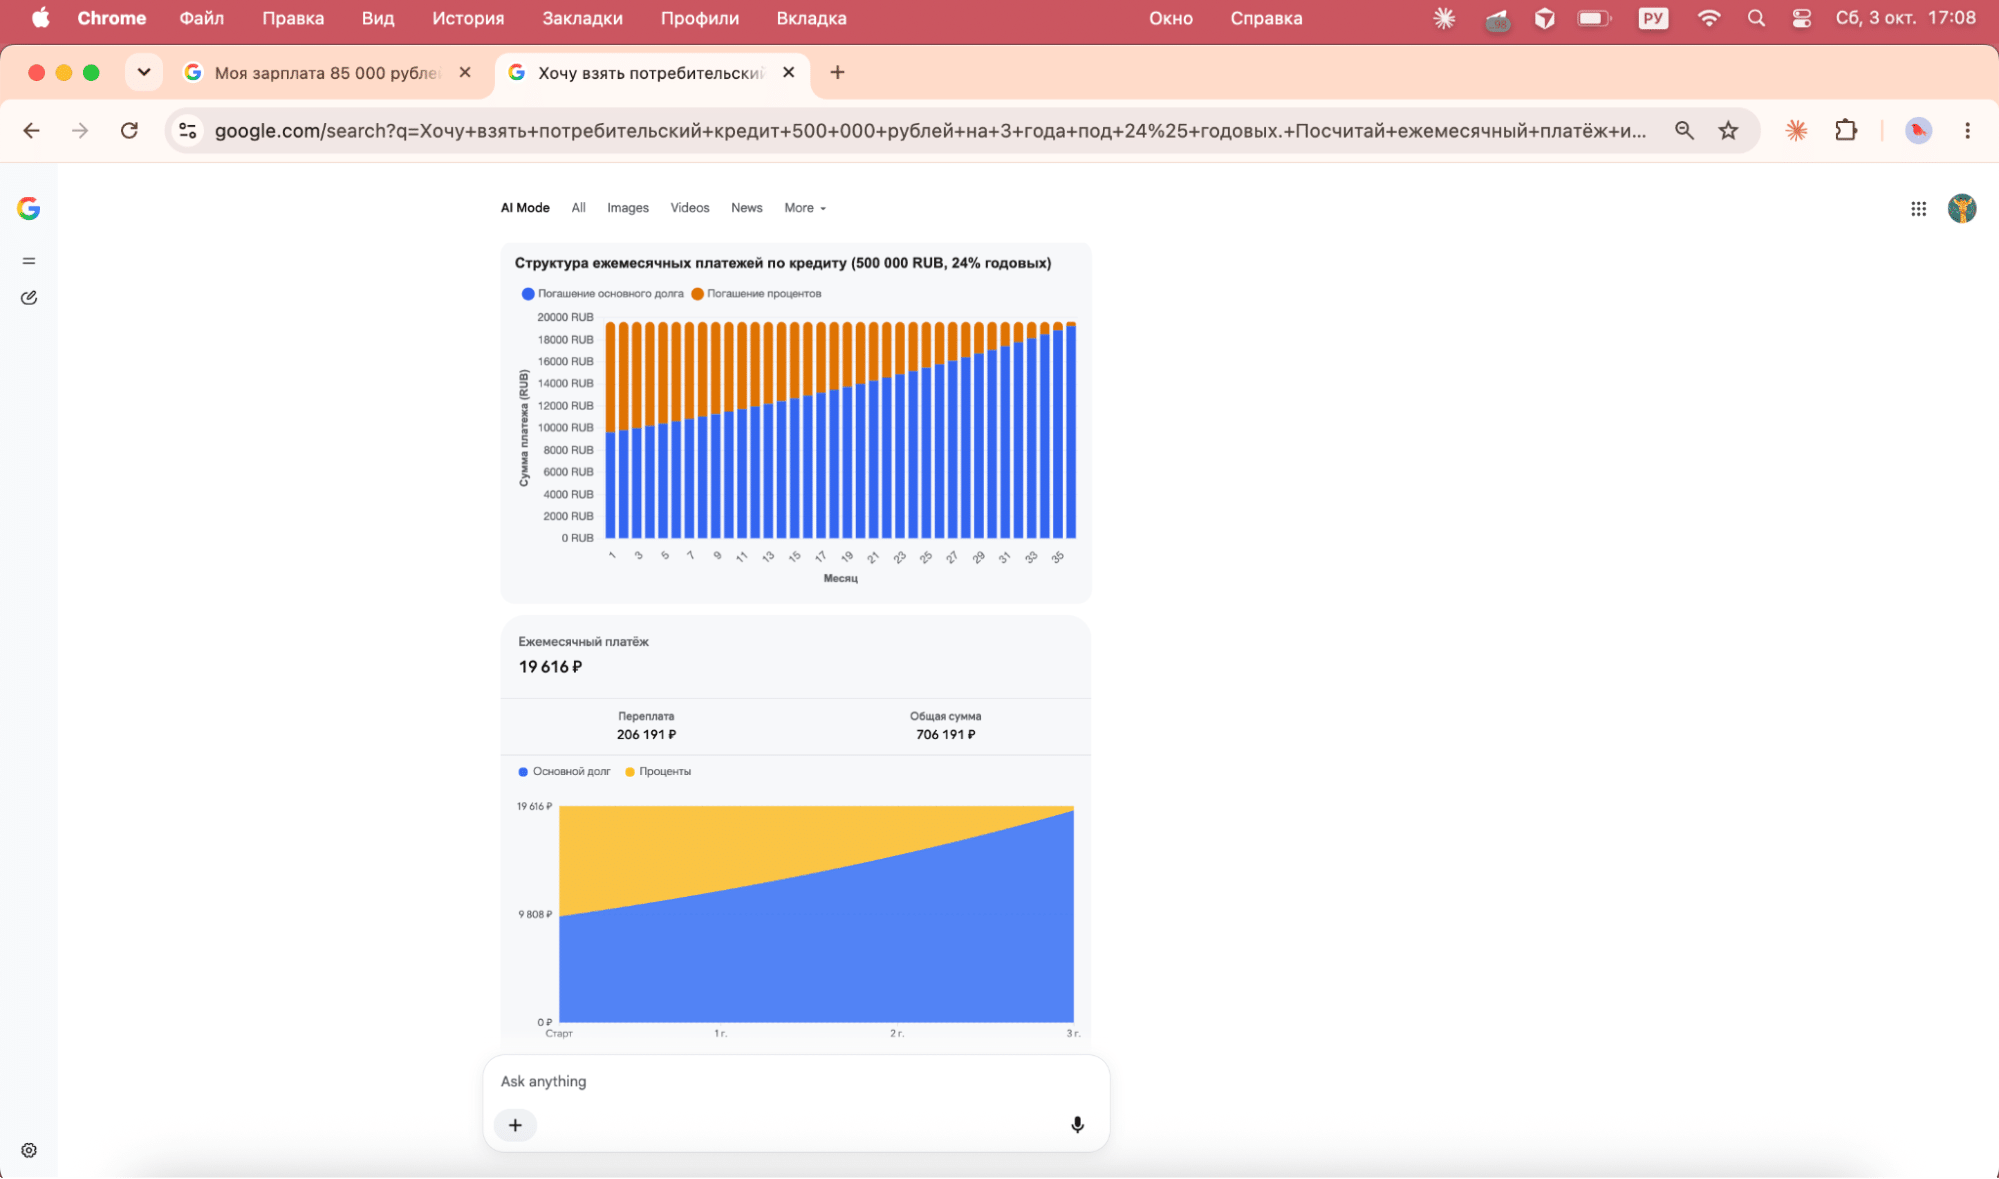Open settings gear at the sidebar bottom
The height and width of the screenshot is (1179, 1999).
29,1150
